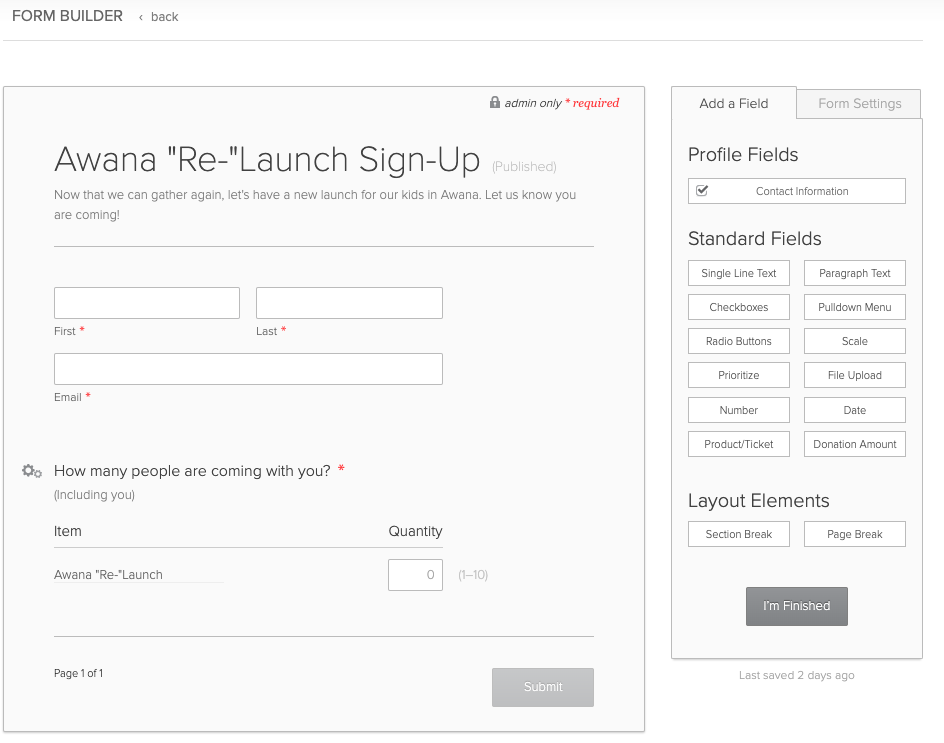Click the Quantity box for Awana Re-Launch

(415, 575)
